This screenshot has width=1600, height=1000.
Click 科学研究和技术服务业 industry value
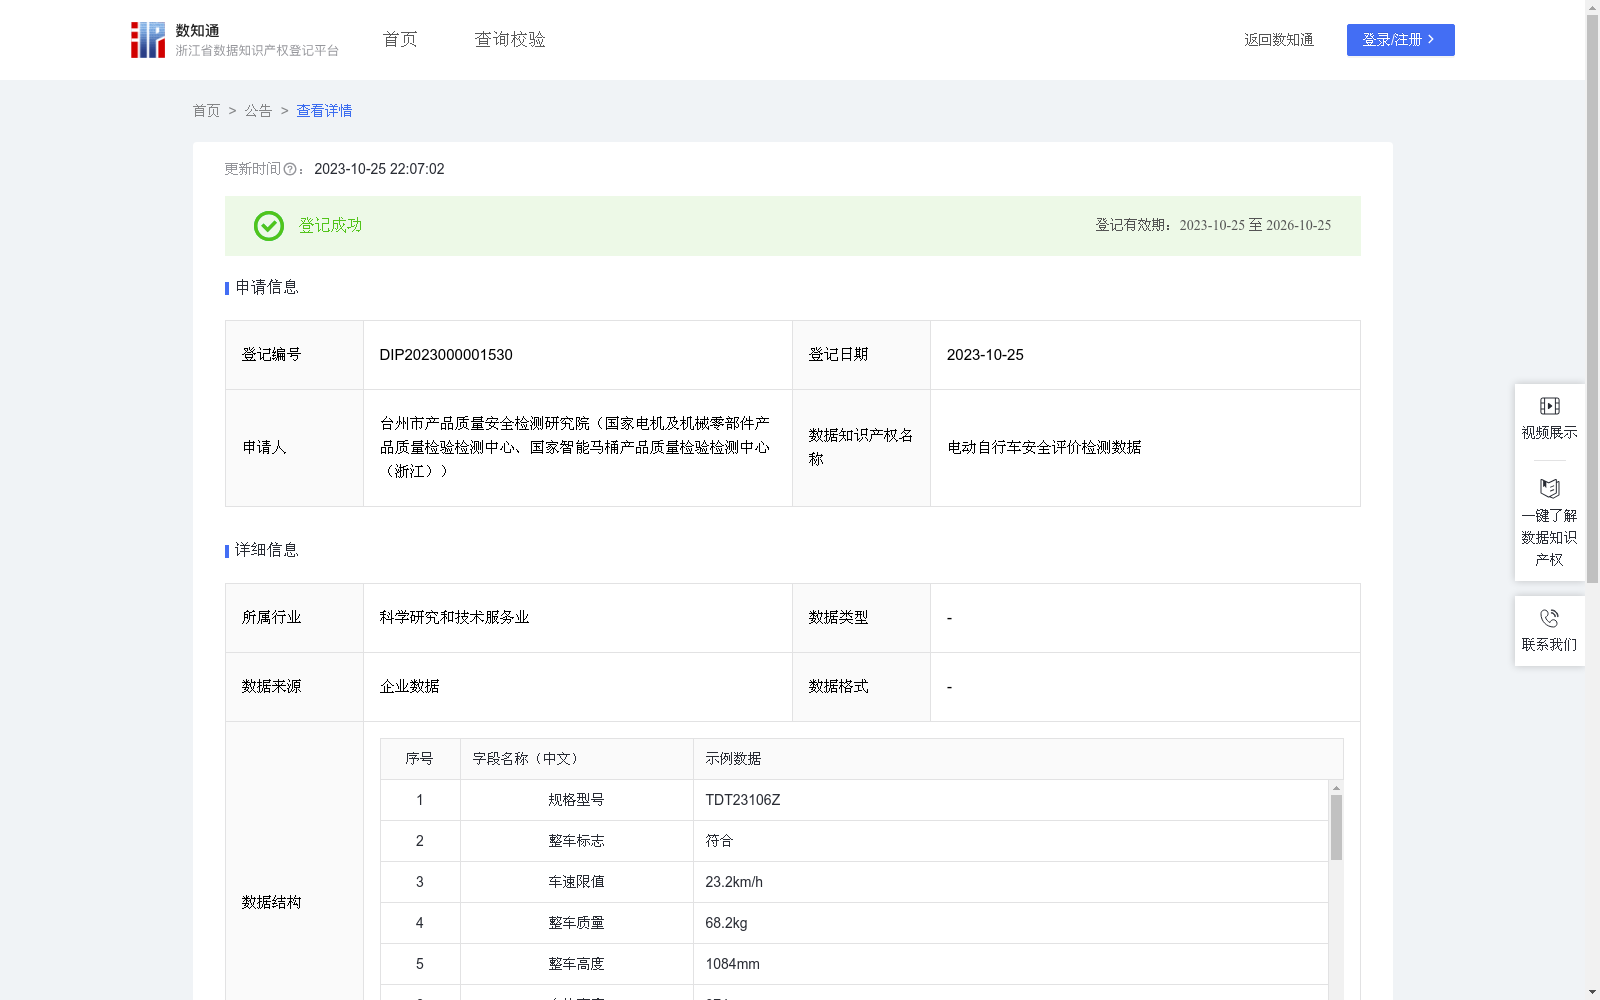pos(454,618)
